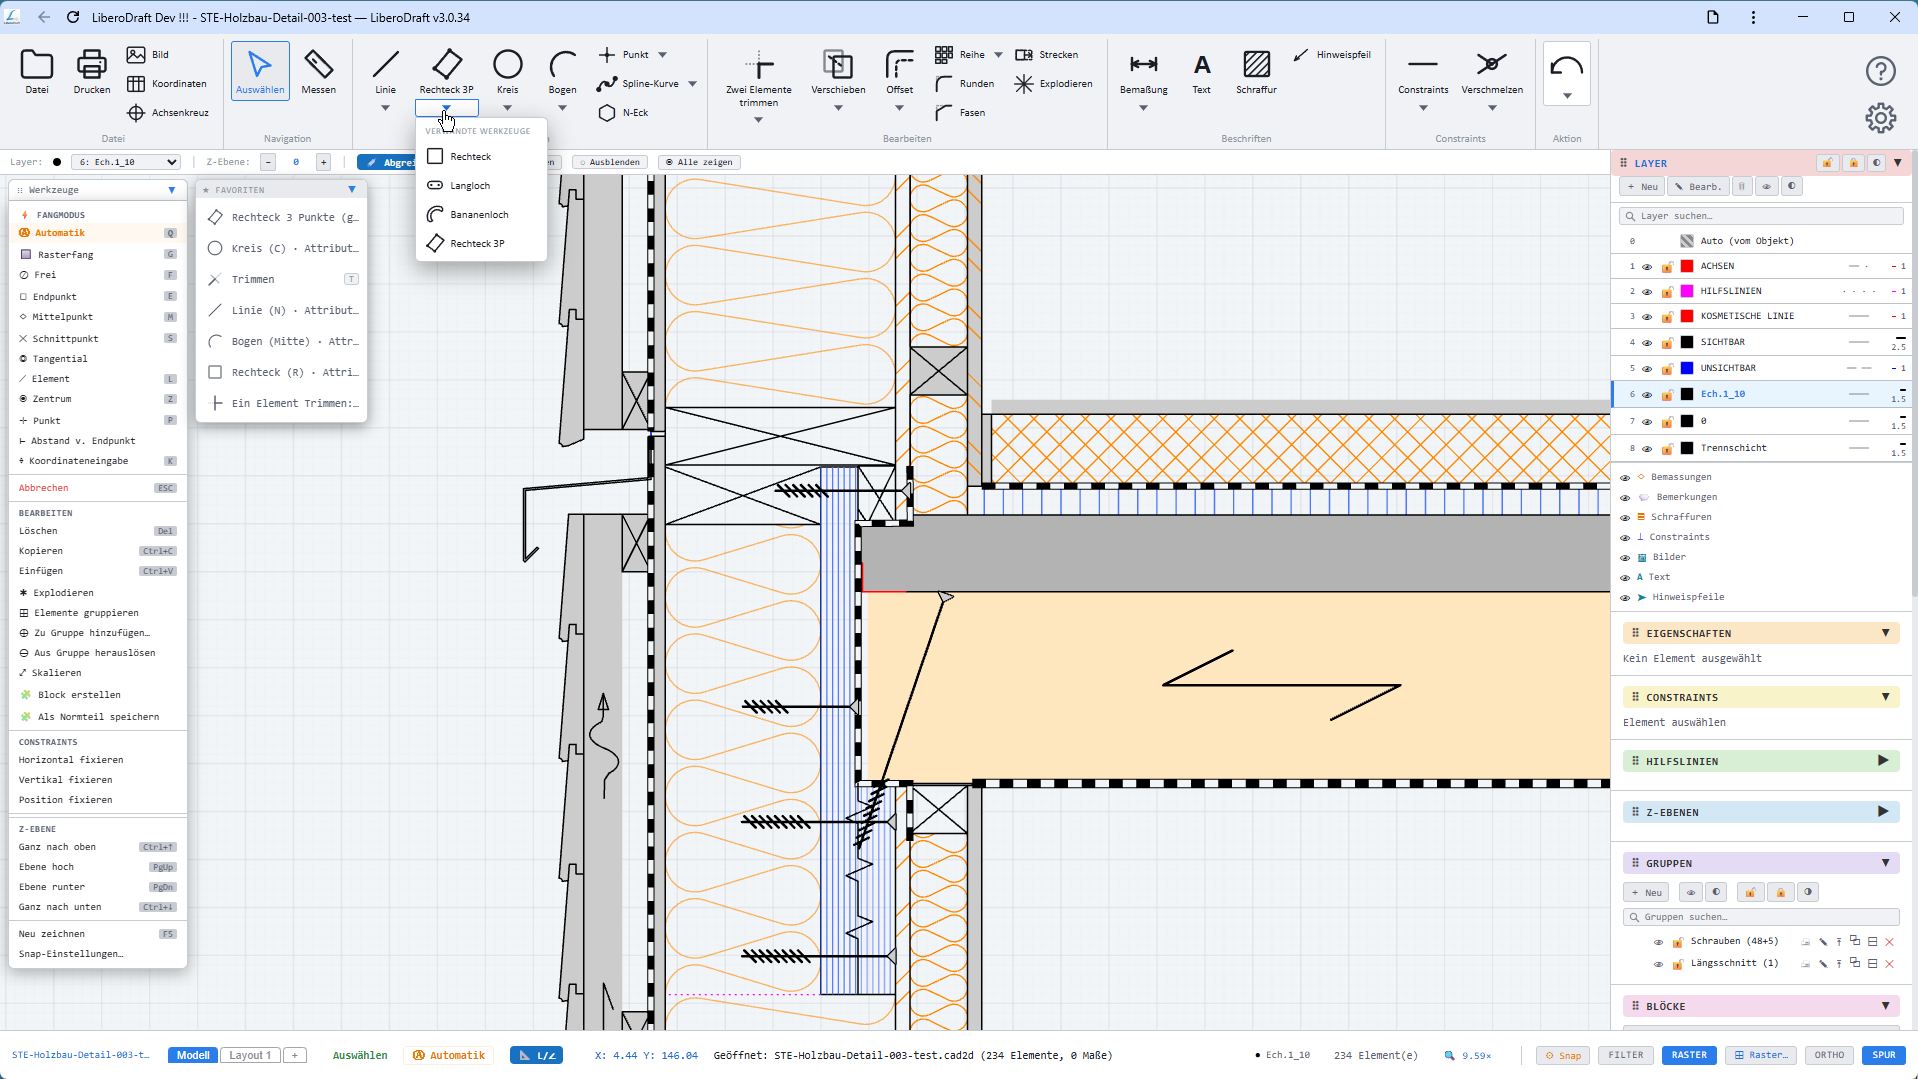
Task: Open dropdown arrow under Linie tool
Action: pyautogui.click(x=385, y=108)
